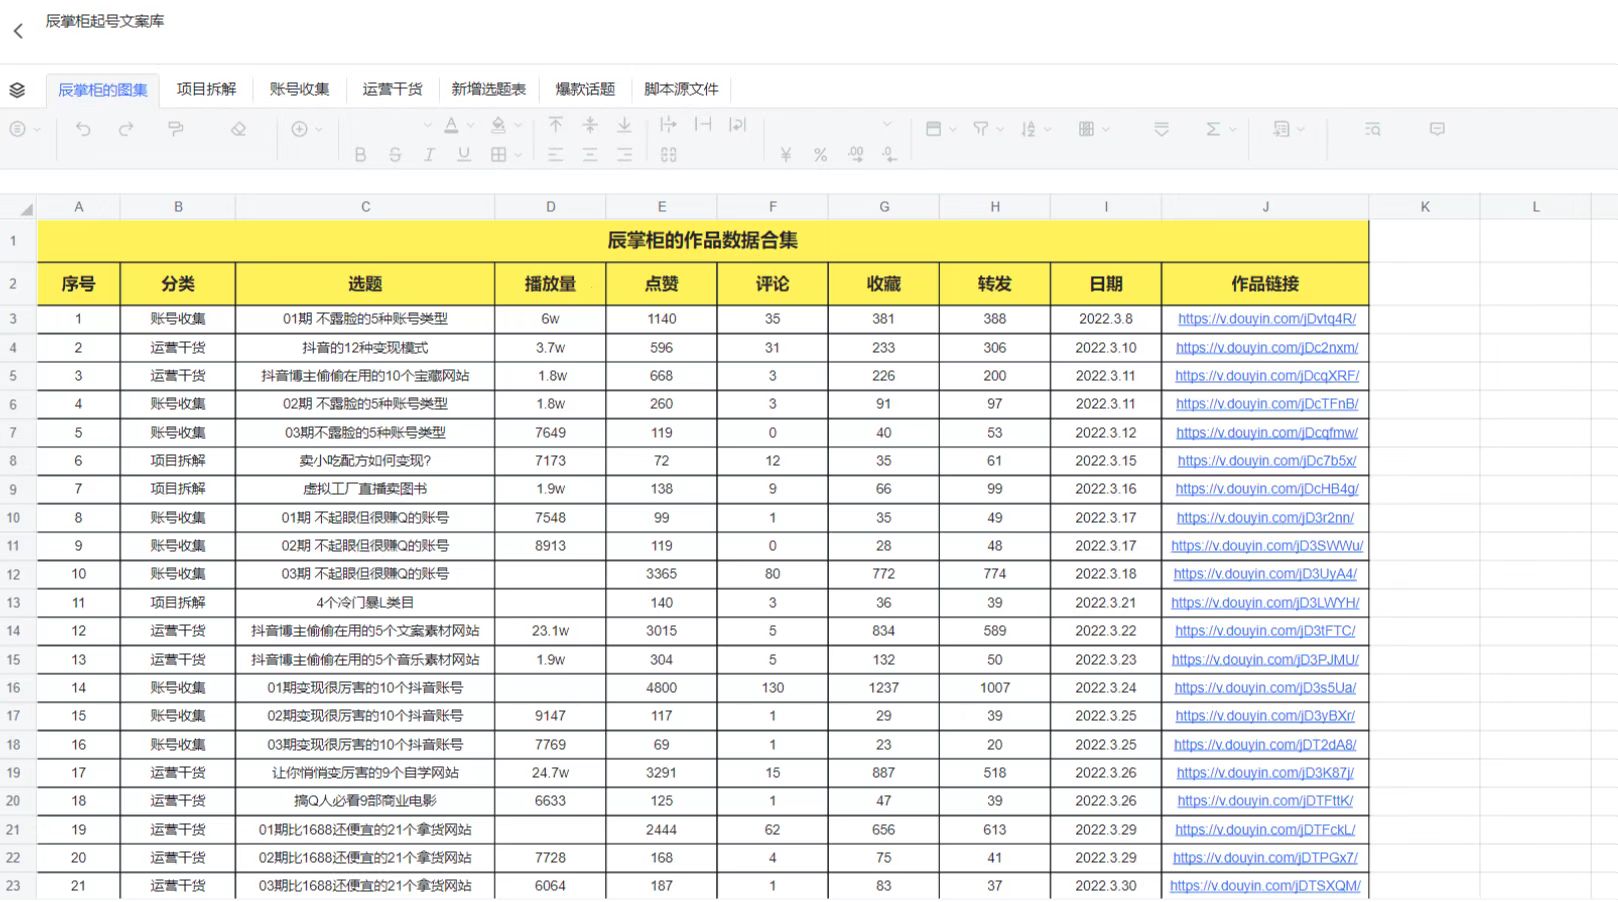
Task: Select row 14 header
Action: 14,631
